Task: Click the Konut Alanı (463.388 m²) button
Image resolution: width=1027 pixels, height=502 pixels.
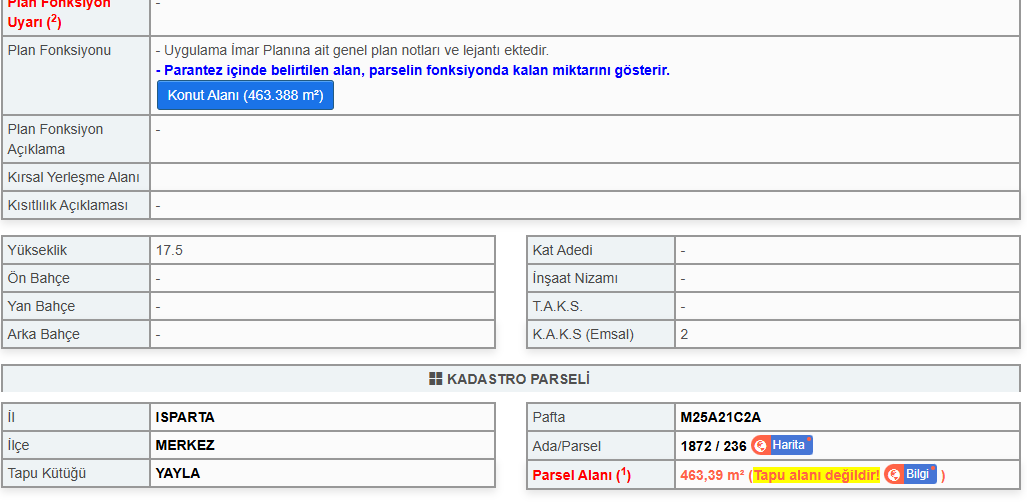Action: pyautogui.click(x=245, y=95)
